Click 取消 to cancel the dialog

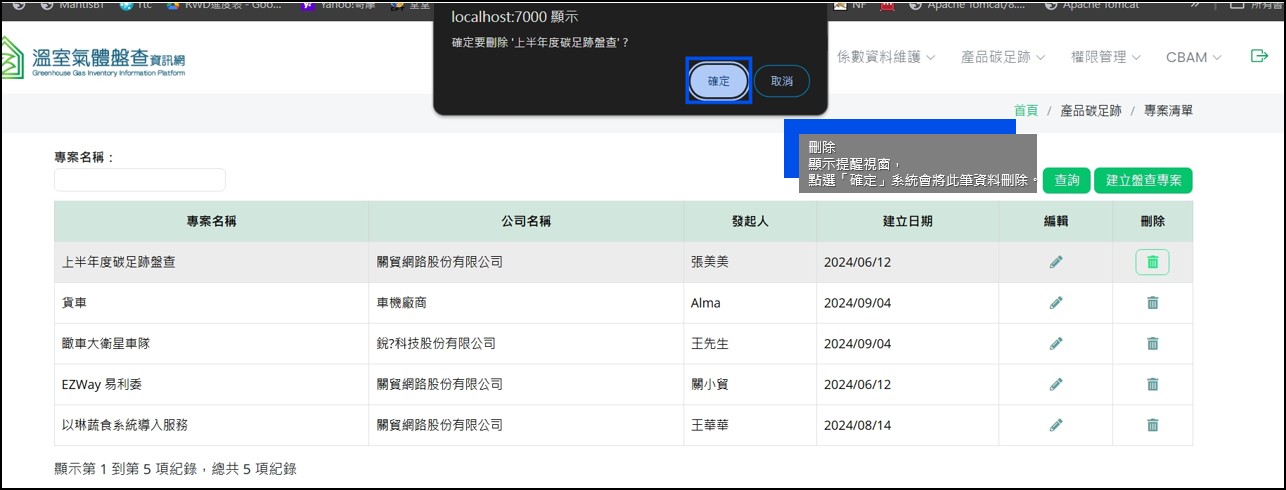pyautogui.click(x=781, y=81)
